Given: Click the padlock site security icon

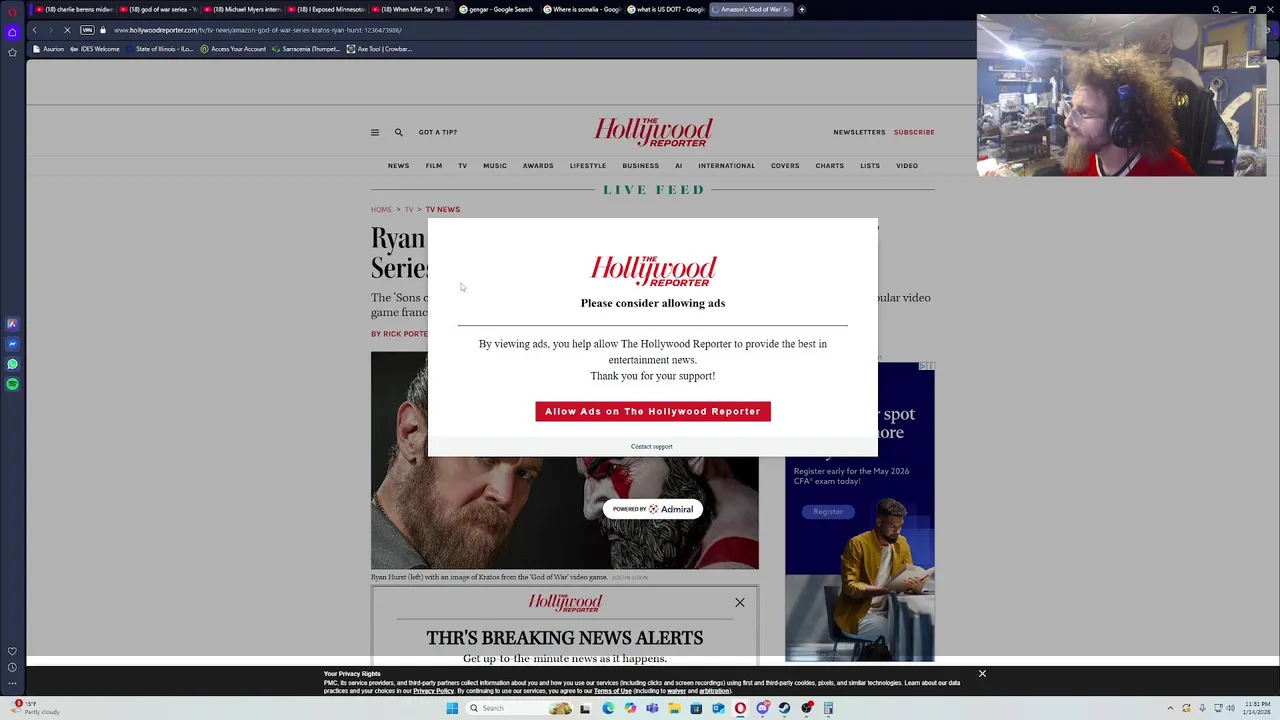Looking at the screenshot, I should [x=102, y=30].
